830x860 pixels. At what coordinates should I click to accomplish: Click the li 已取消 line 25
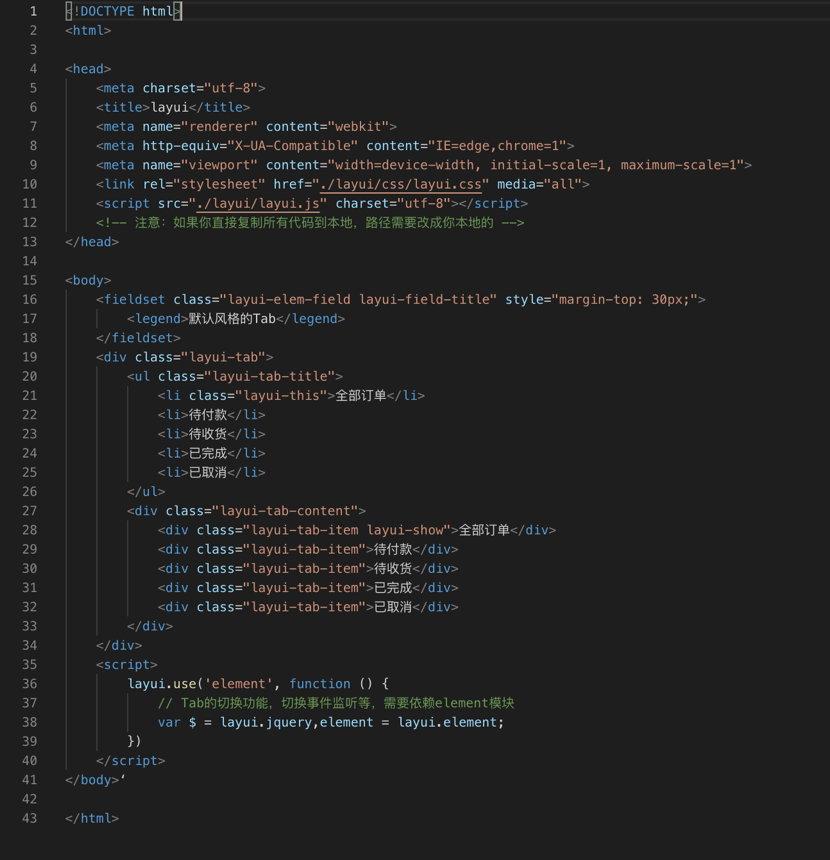coord(212,472)
